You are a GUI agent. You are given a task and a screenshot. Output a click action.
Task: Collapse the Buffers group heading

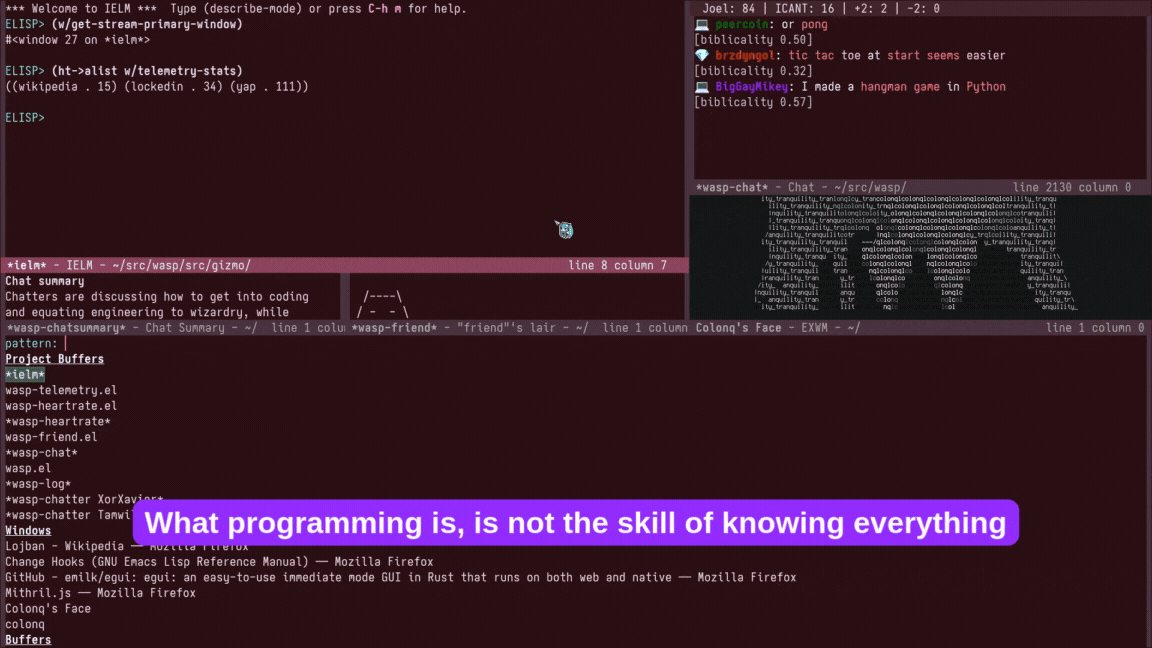point(27,639)
